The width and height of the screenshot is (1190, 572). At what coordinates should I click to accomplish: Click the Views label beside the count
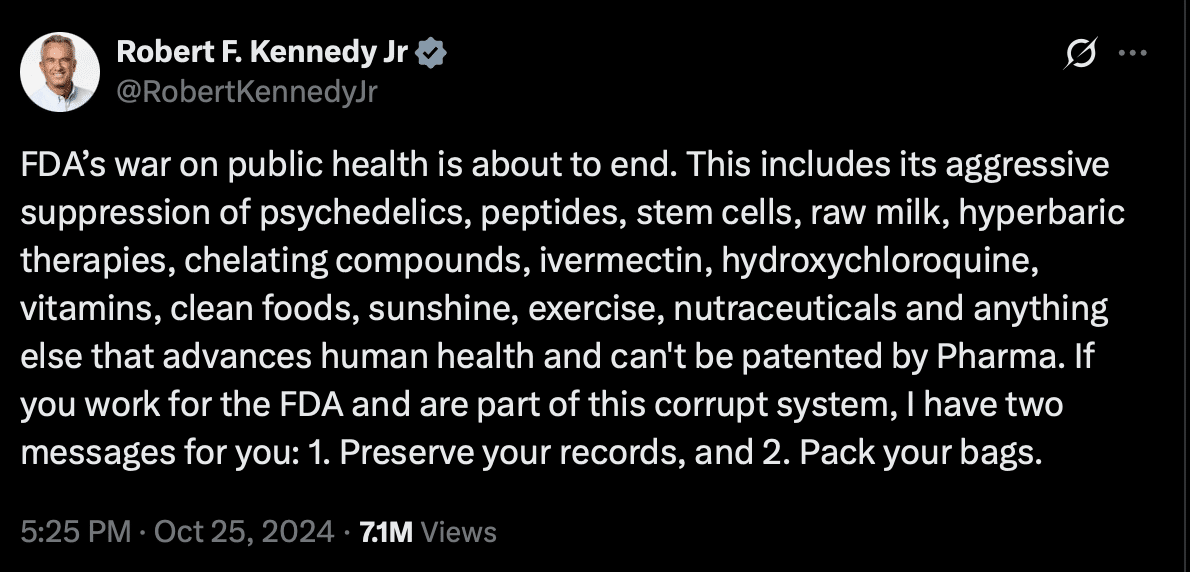point(459,532)
